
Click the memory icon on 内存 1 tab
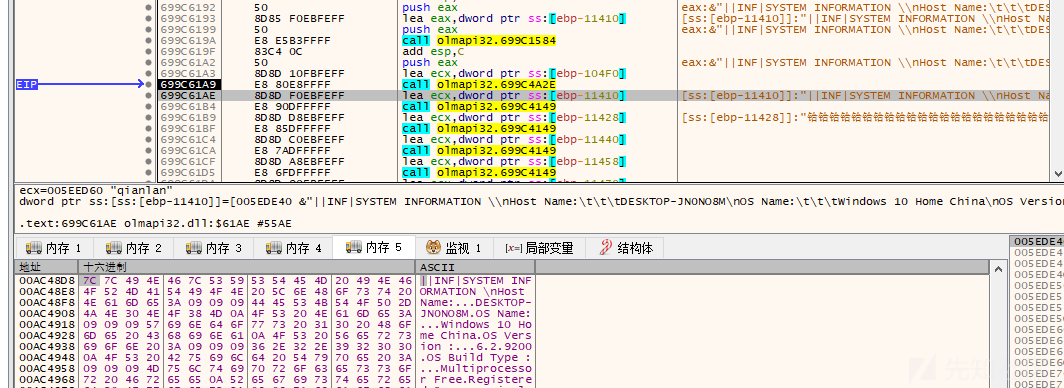pos(33,248)
